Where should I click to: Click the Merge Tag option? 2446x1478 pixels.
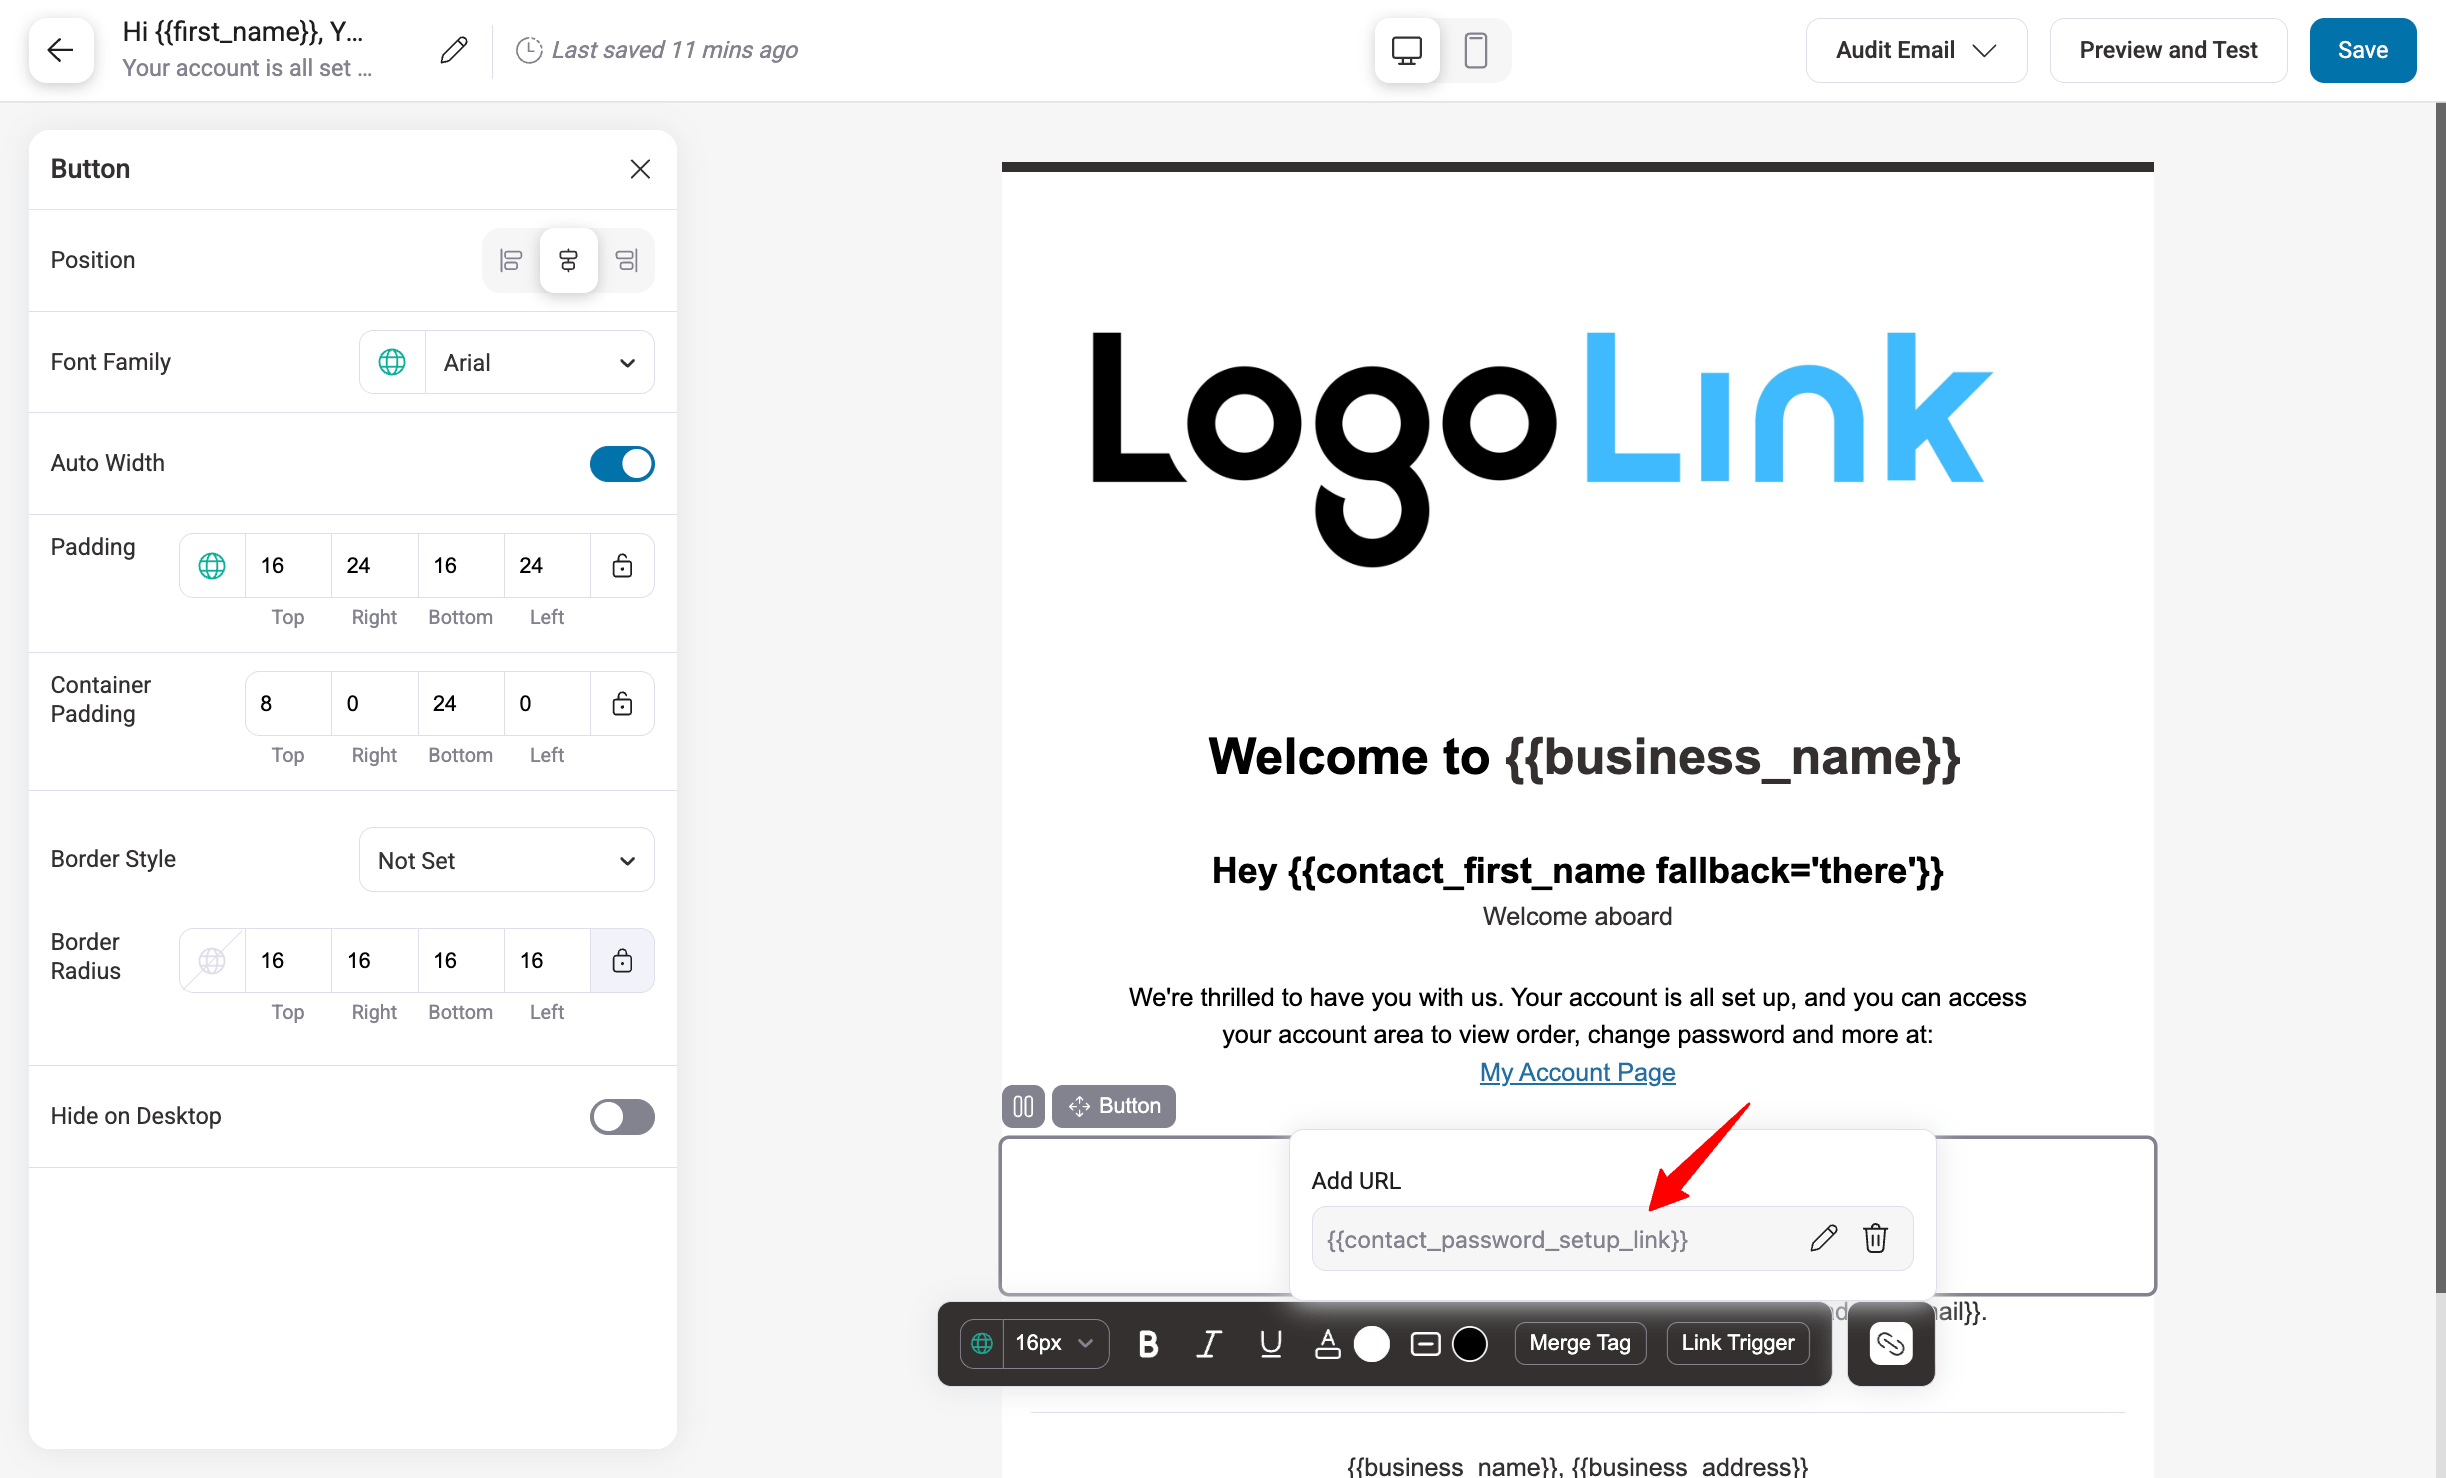pos(1579,1343)
